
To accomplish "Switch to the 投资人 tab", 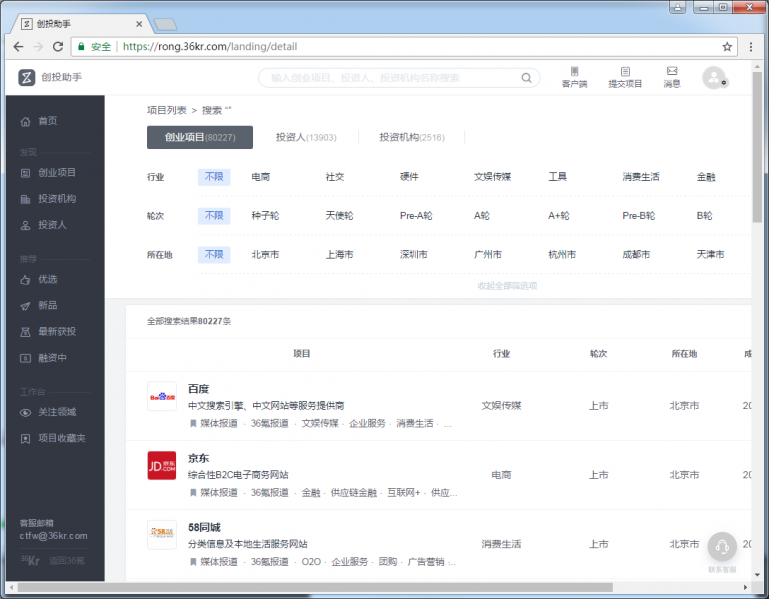I will [x=306, y=138].
